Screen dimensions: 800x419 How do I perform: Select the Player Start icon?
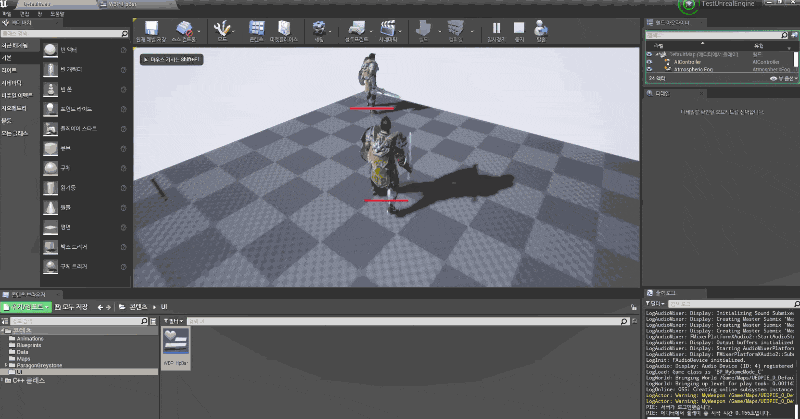pos(50,129)
